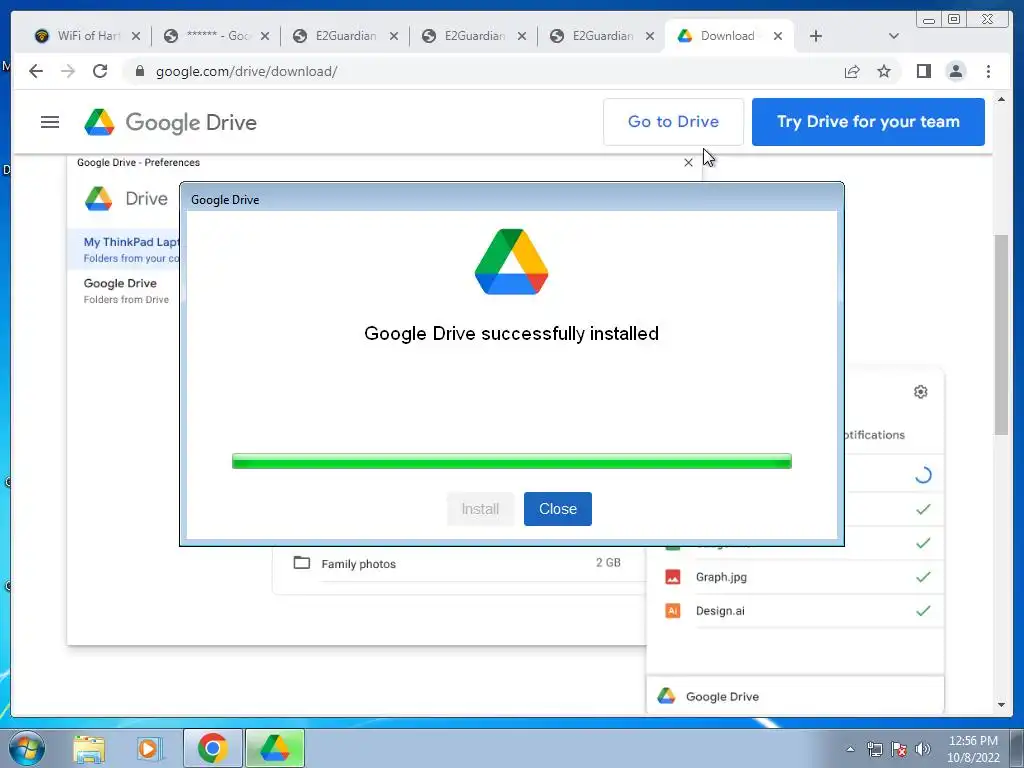Image resolution: width=1024 pixels, height=768 pixels.
Task: Go back in browser history
Action: pyautogui.click(x=36, y=71)
